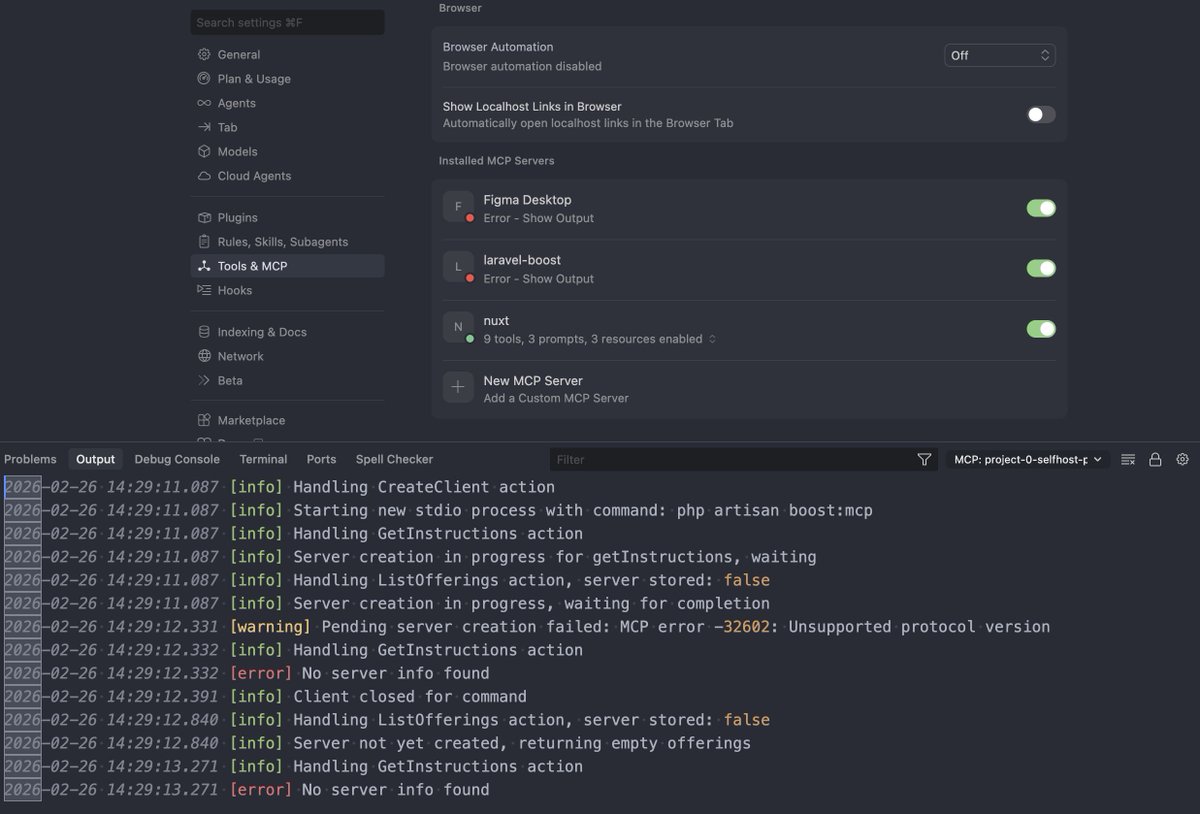Screen dimensions: 1200x814
Task: Open the Browser Automation Off dropdown
Action: click(x=1000, y=56)
